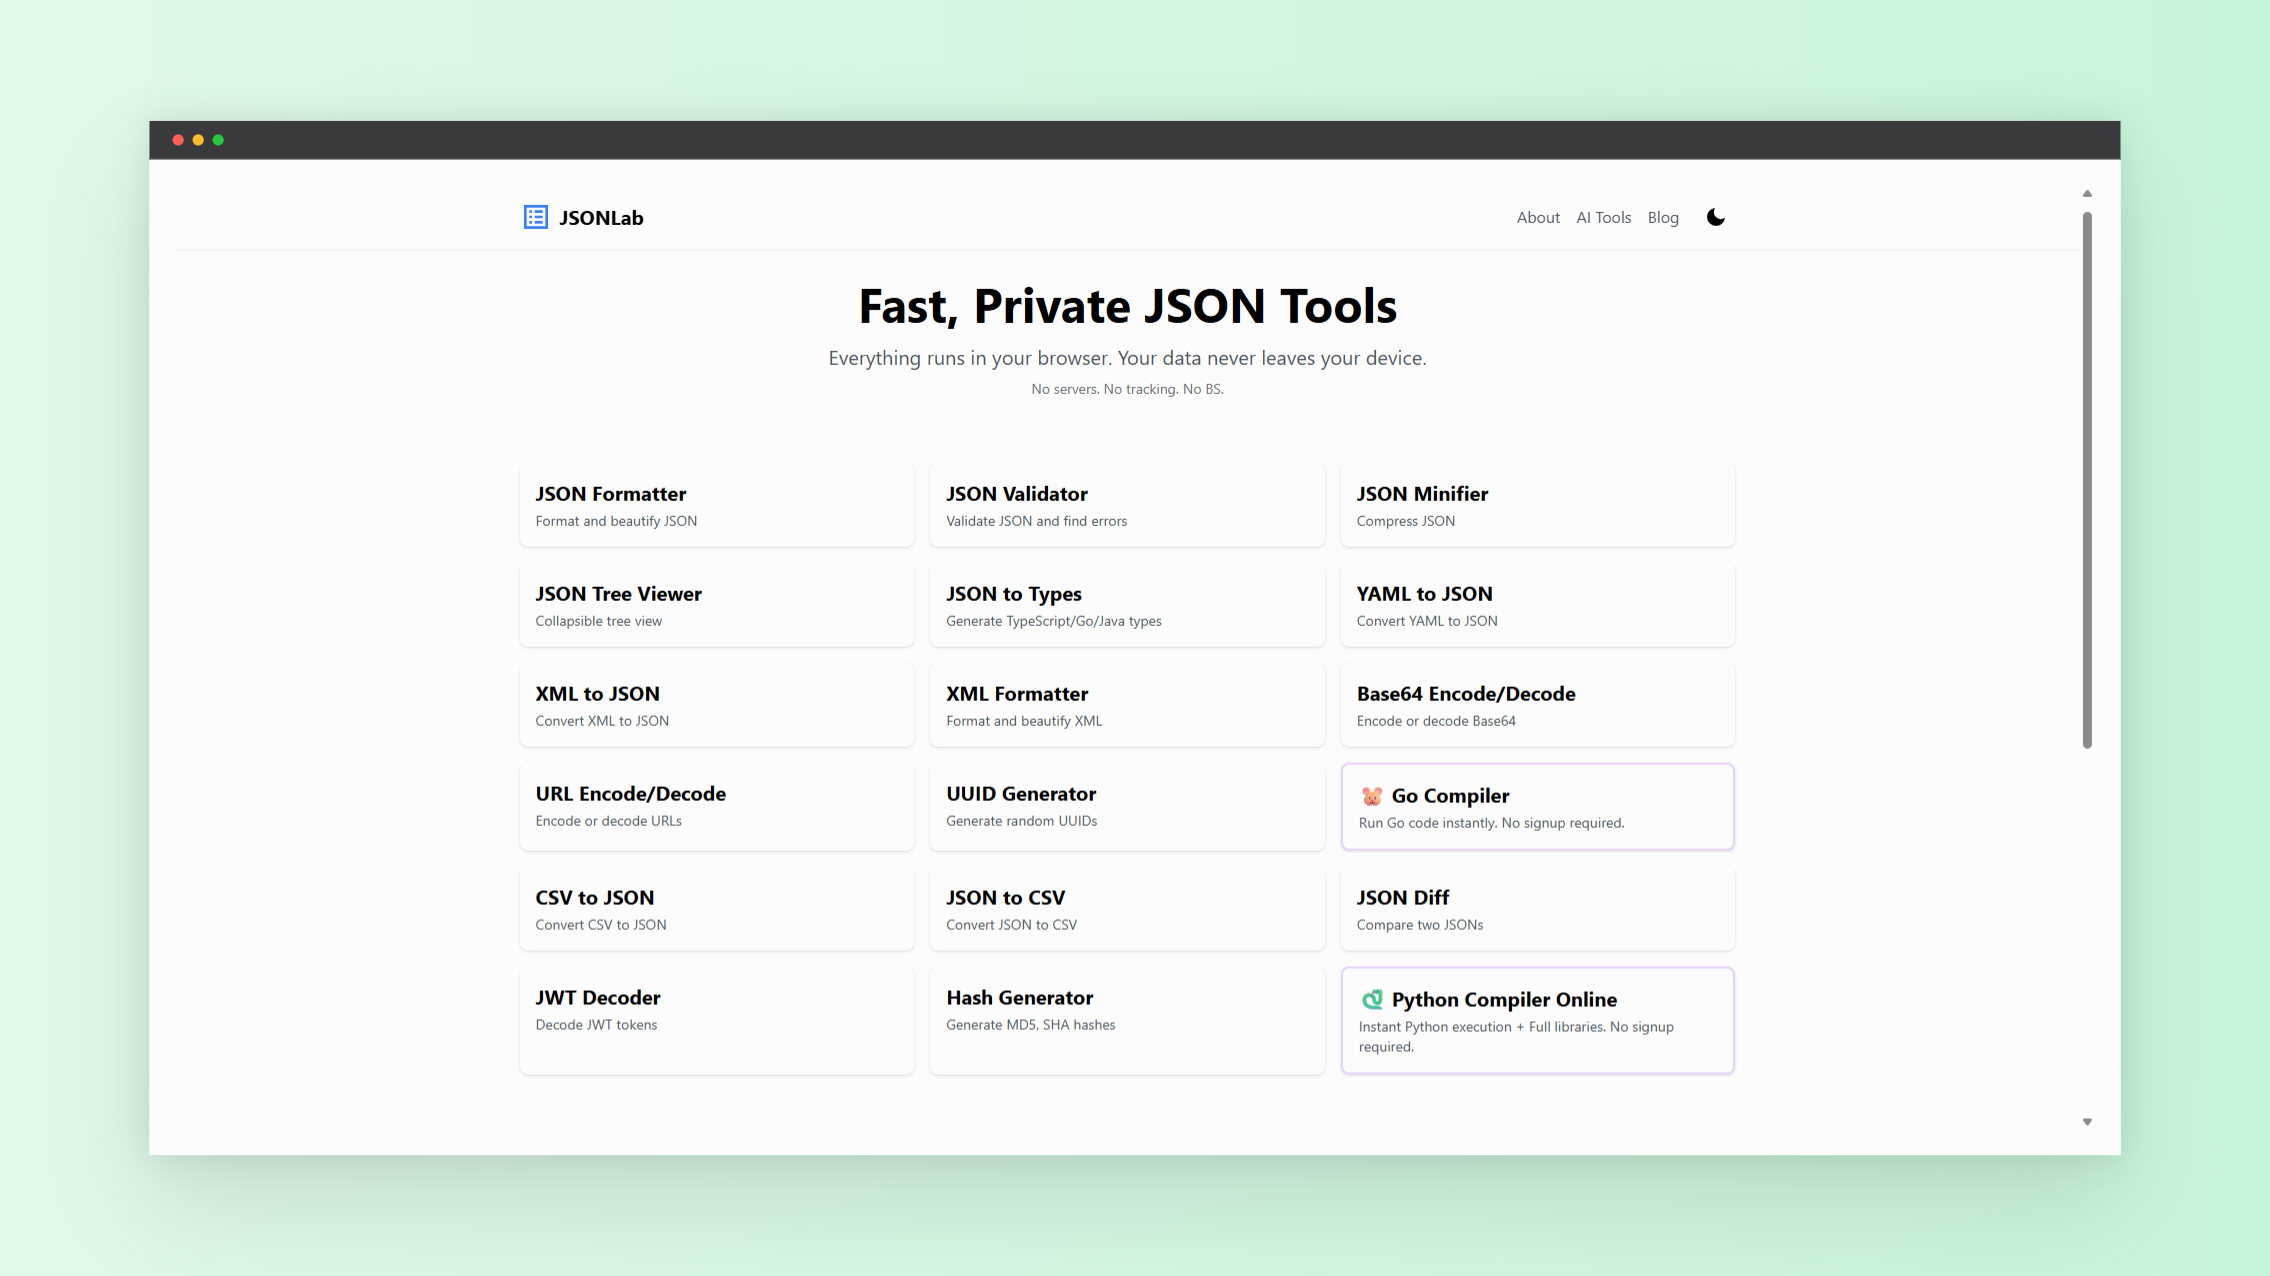The width and height of the screenshot is (2270, 1276).
Task: Open the JSON Diff comparison tool
Action: 1537,908
